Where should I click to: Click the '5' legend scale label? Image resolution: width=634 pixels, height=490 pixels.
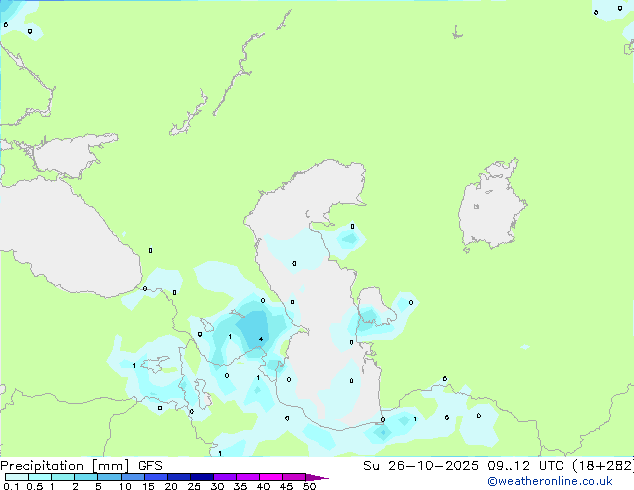(x=98, y=486)
